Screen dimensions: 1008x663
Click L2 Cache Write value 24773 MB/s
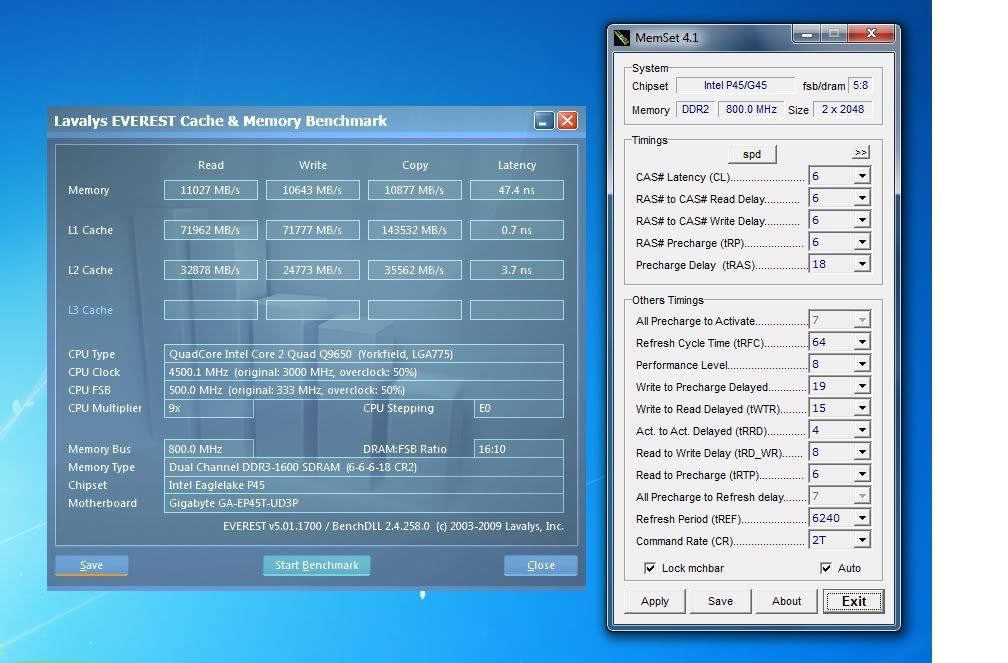tap(312, 270)
